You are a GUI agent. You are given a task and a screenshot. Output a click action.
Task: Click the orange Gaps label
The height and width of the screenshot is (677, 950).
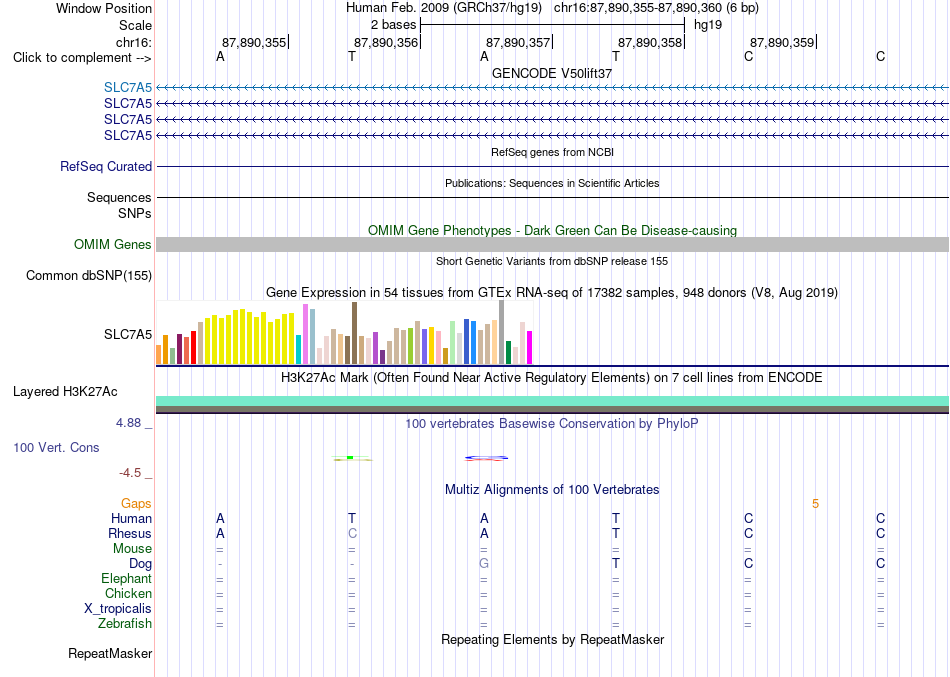136,504
